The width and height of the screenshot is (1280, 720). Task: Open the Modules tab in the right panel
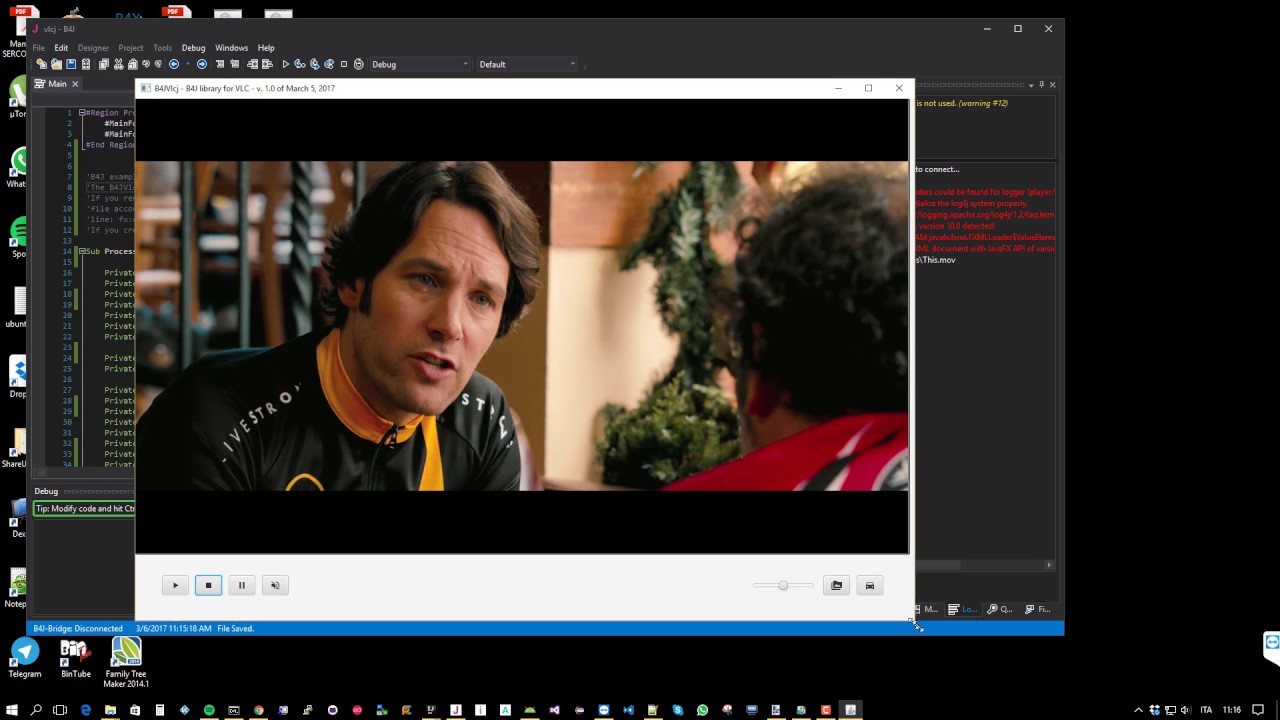coord(926,609)
